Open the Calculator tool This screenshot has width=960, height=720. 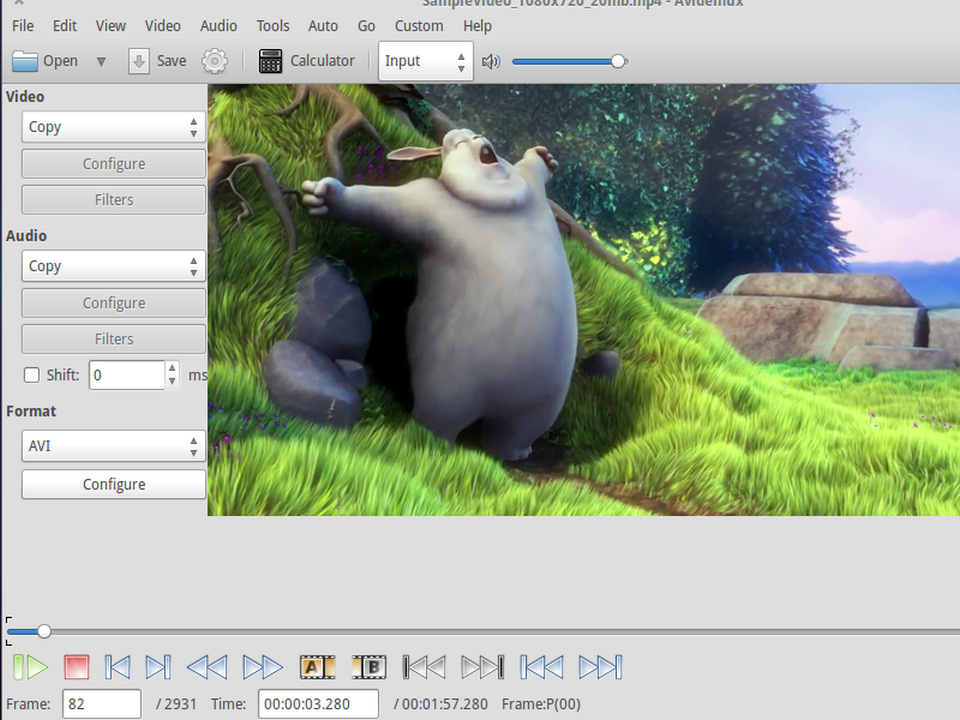307,61
